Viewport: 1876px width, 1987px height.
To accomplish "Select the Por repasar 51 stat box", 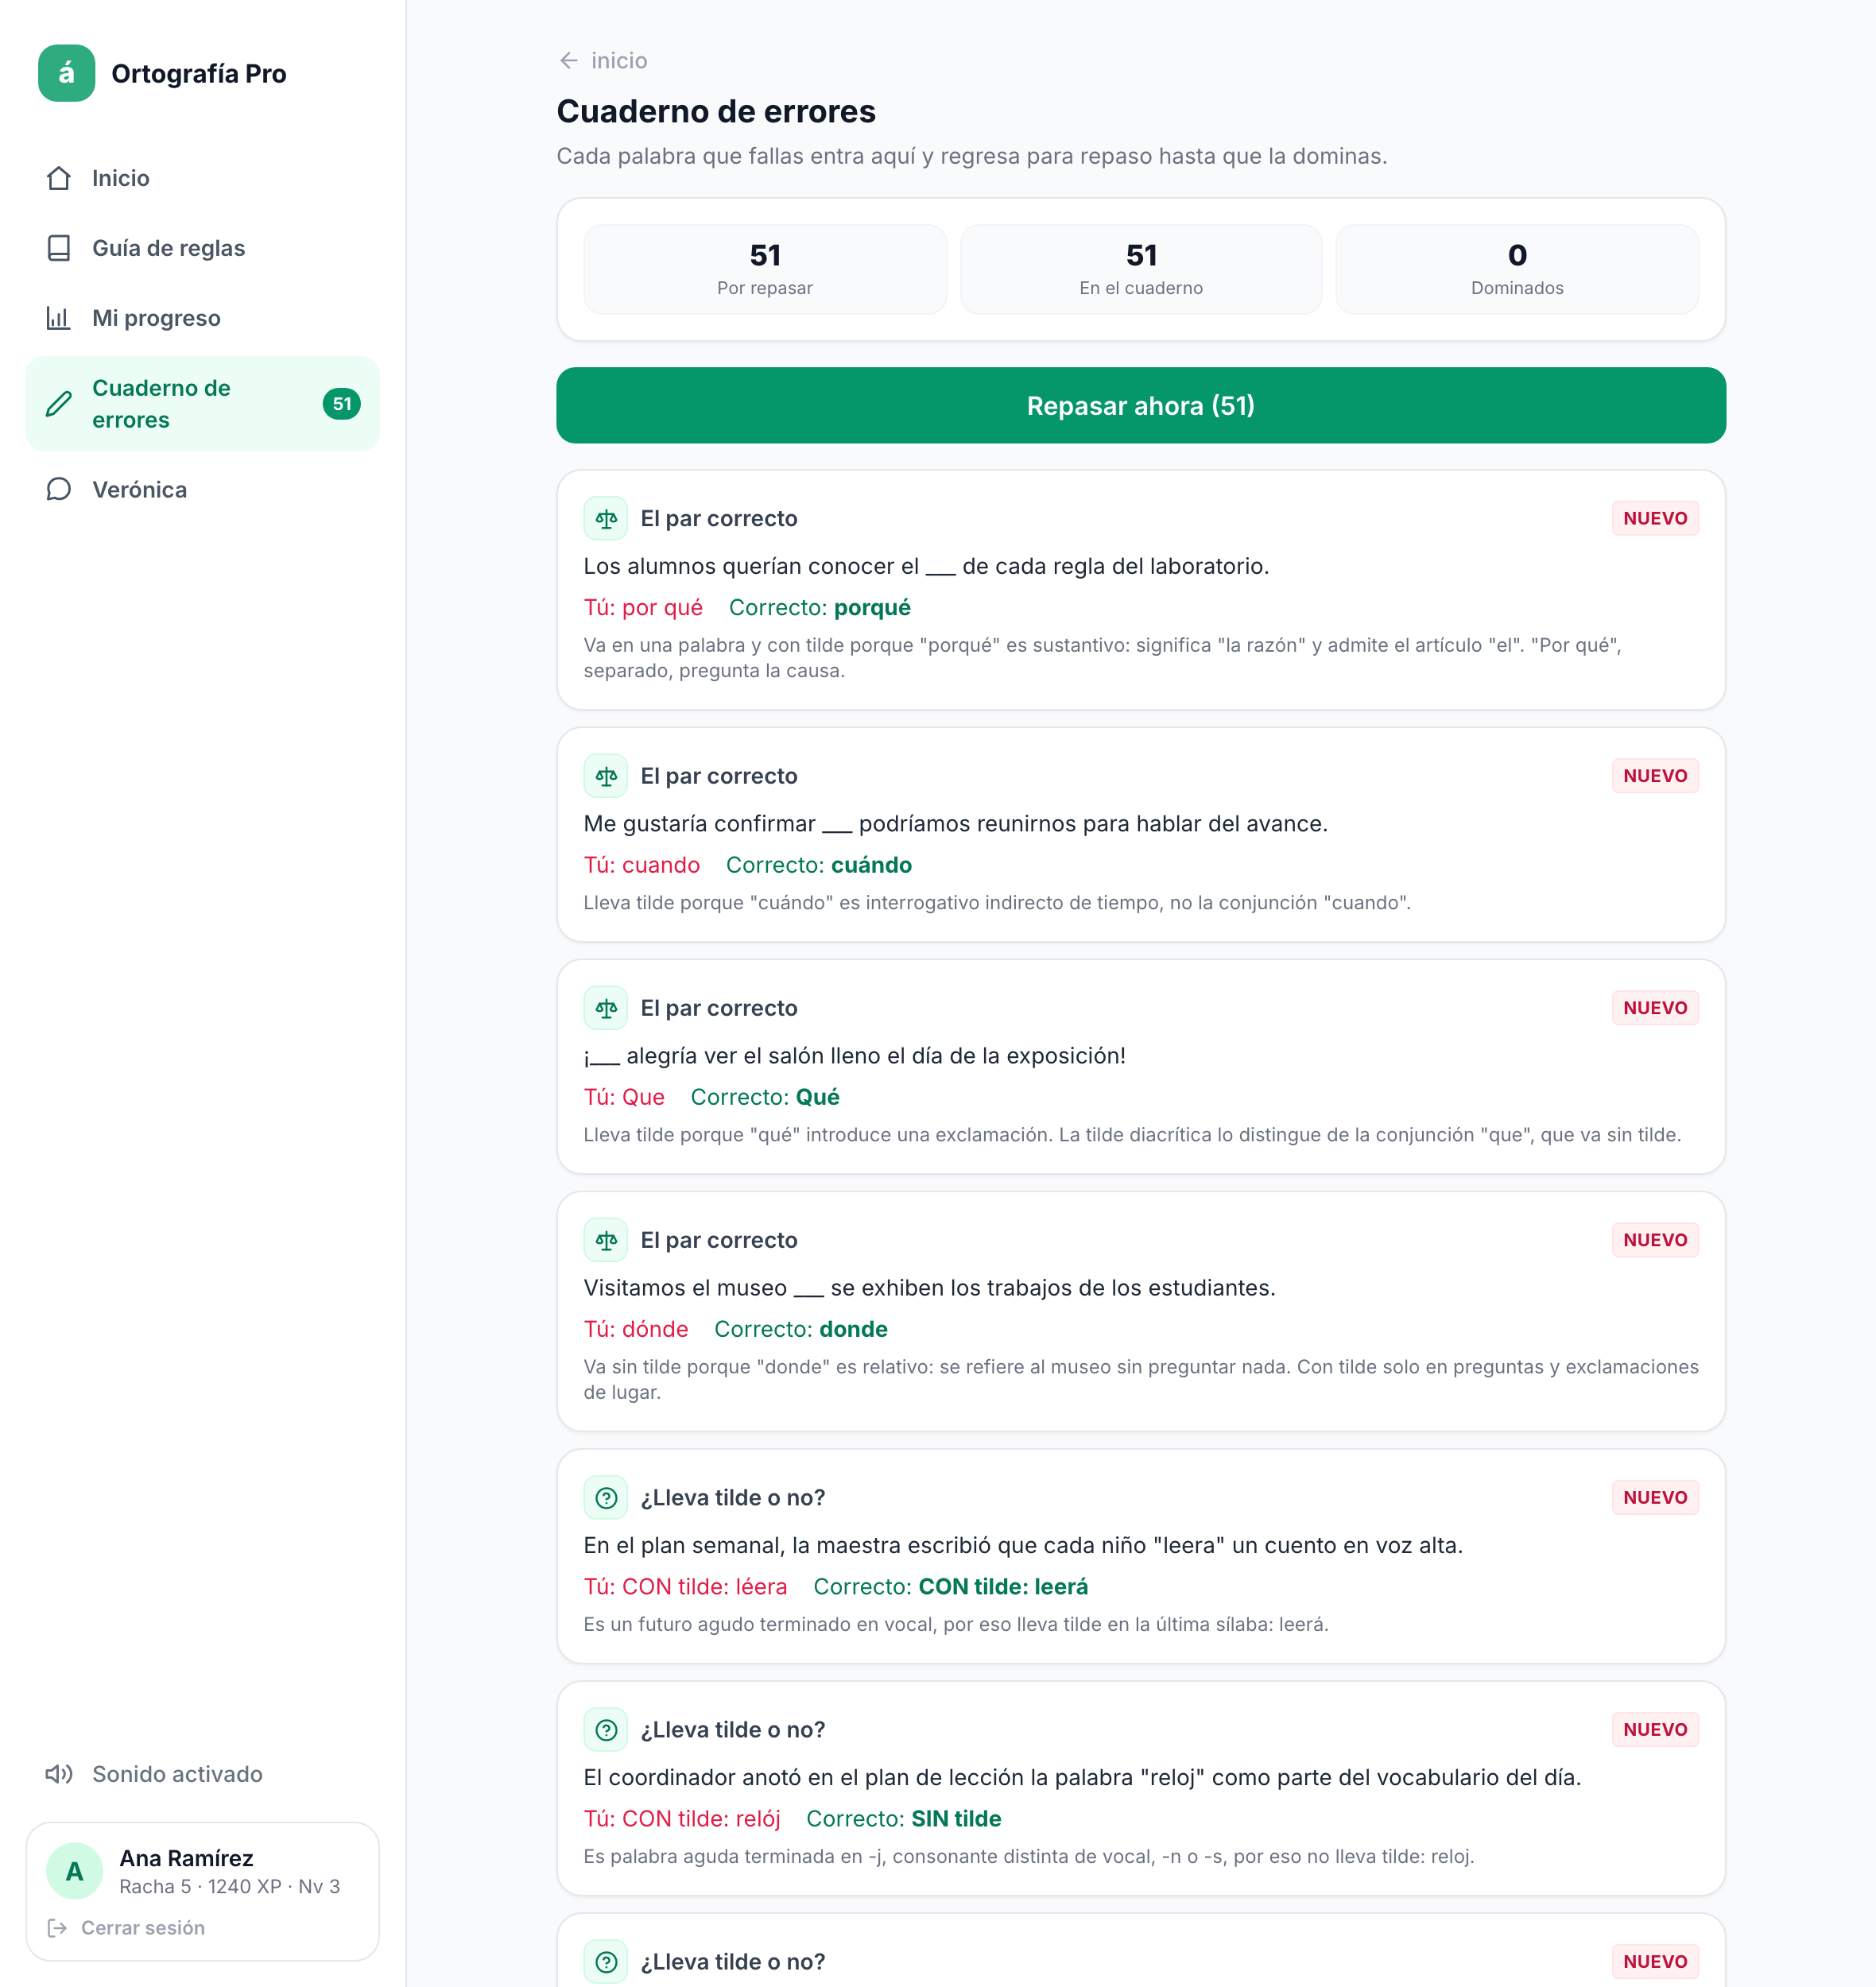I will pyautogui.click(x=765, y=269).
